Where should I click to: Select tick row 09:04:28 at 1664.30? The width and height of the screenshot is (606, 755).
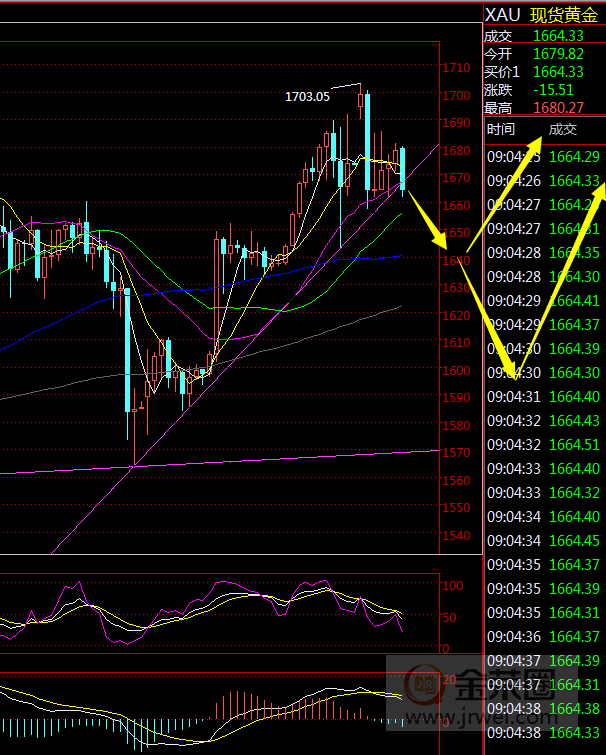[x=544, y=277]
